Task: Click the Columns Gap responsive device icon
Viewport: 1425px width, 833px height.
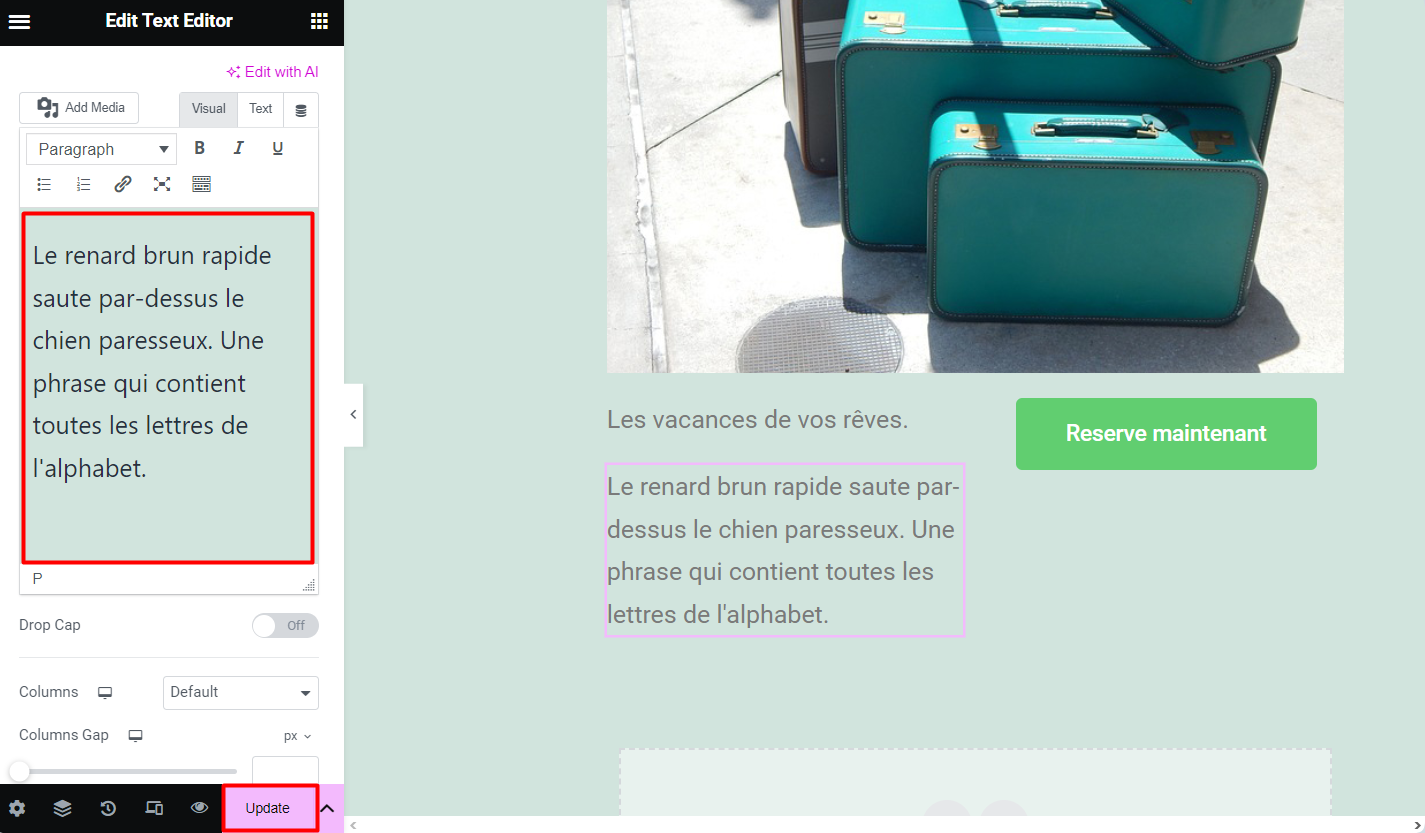Action: (x=135, y=735)
